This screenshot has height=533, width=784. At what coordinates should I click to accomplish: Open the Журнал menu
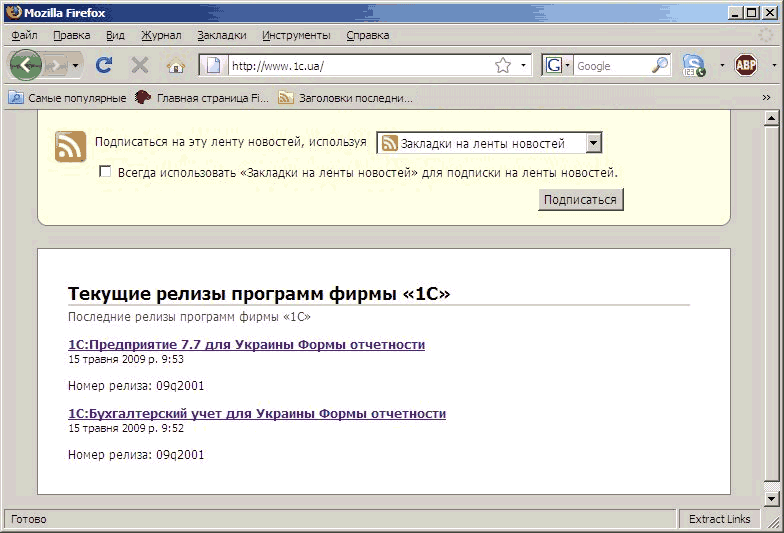161,35
